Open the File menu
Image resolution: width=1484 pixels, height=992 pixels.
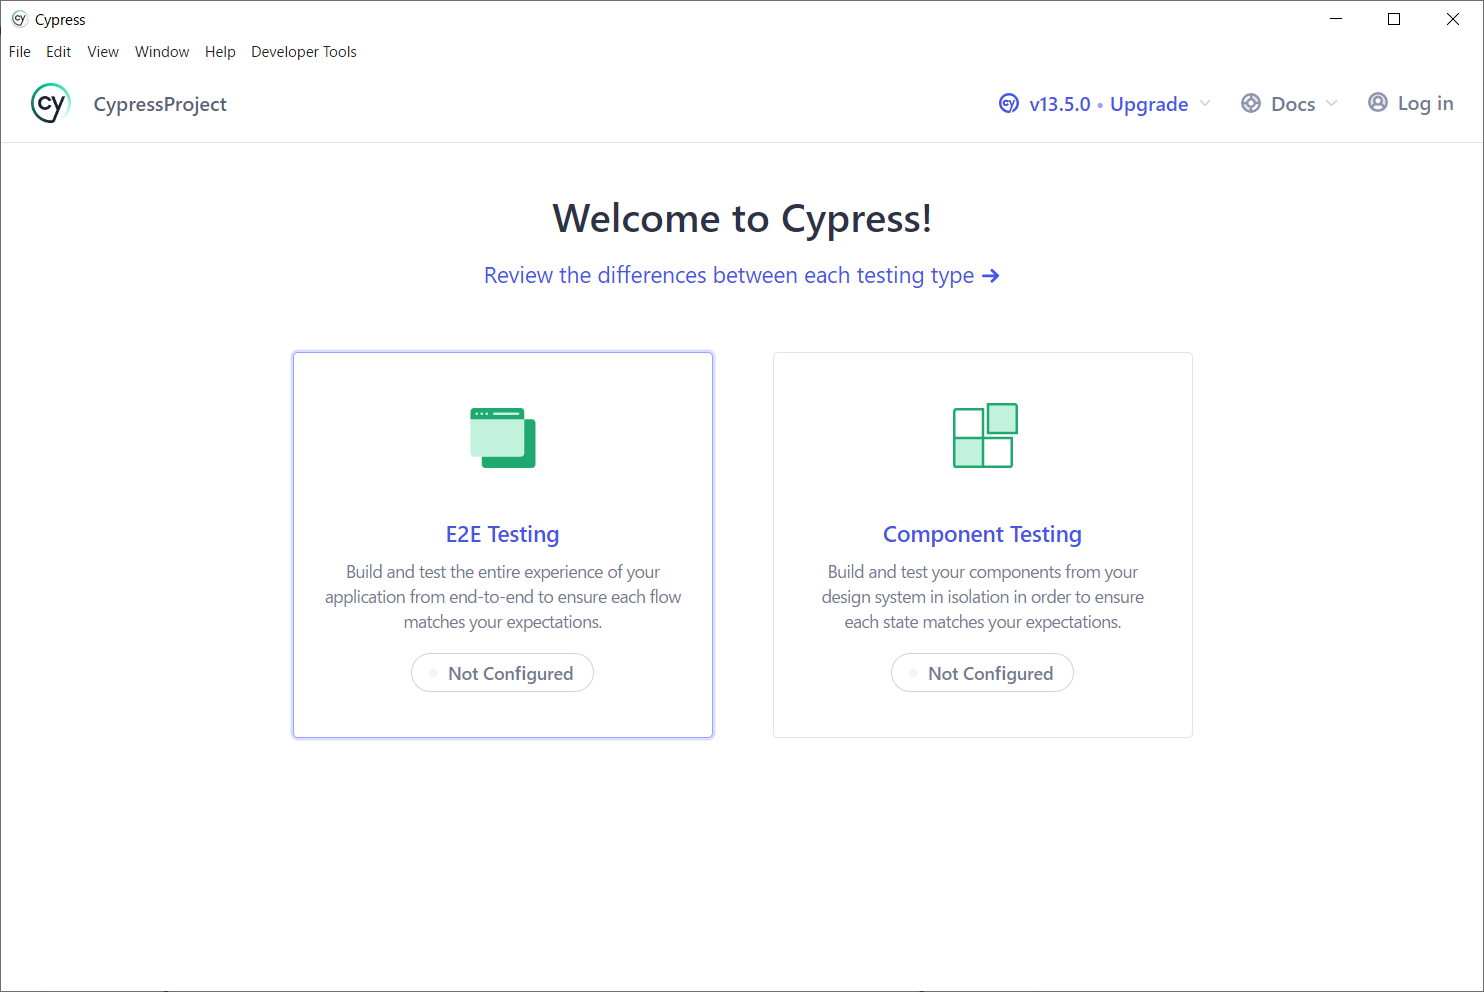click(20, 52)
